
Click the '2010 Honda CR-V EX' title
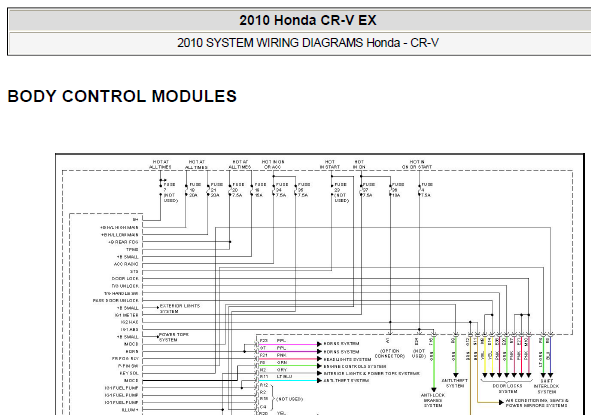(308, 20)
